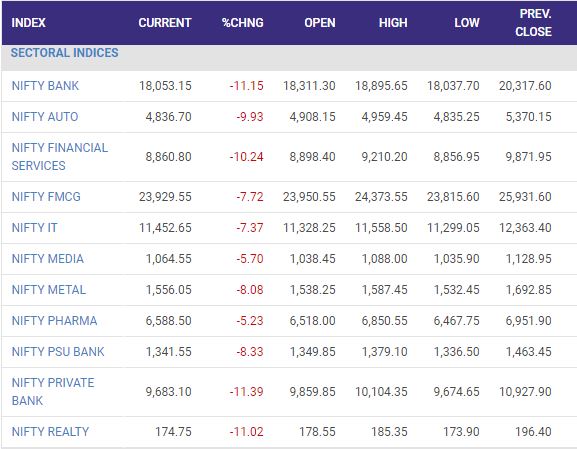Select NIFTY METAL change -8.08
This screenshot has height=449, width=577.
tap(250, 290)
